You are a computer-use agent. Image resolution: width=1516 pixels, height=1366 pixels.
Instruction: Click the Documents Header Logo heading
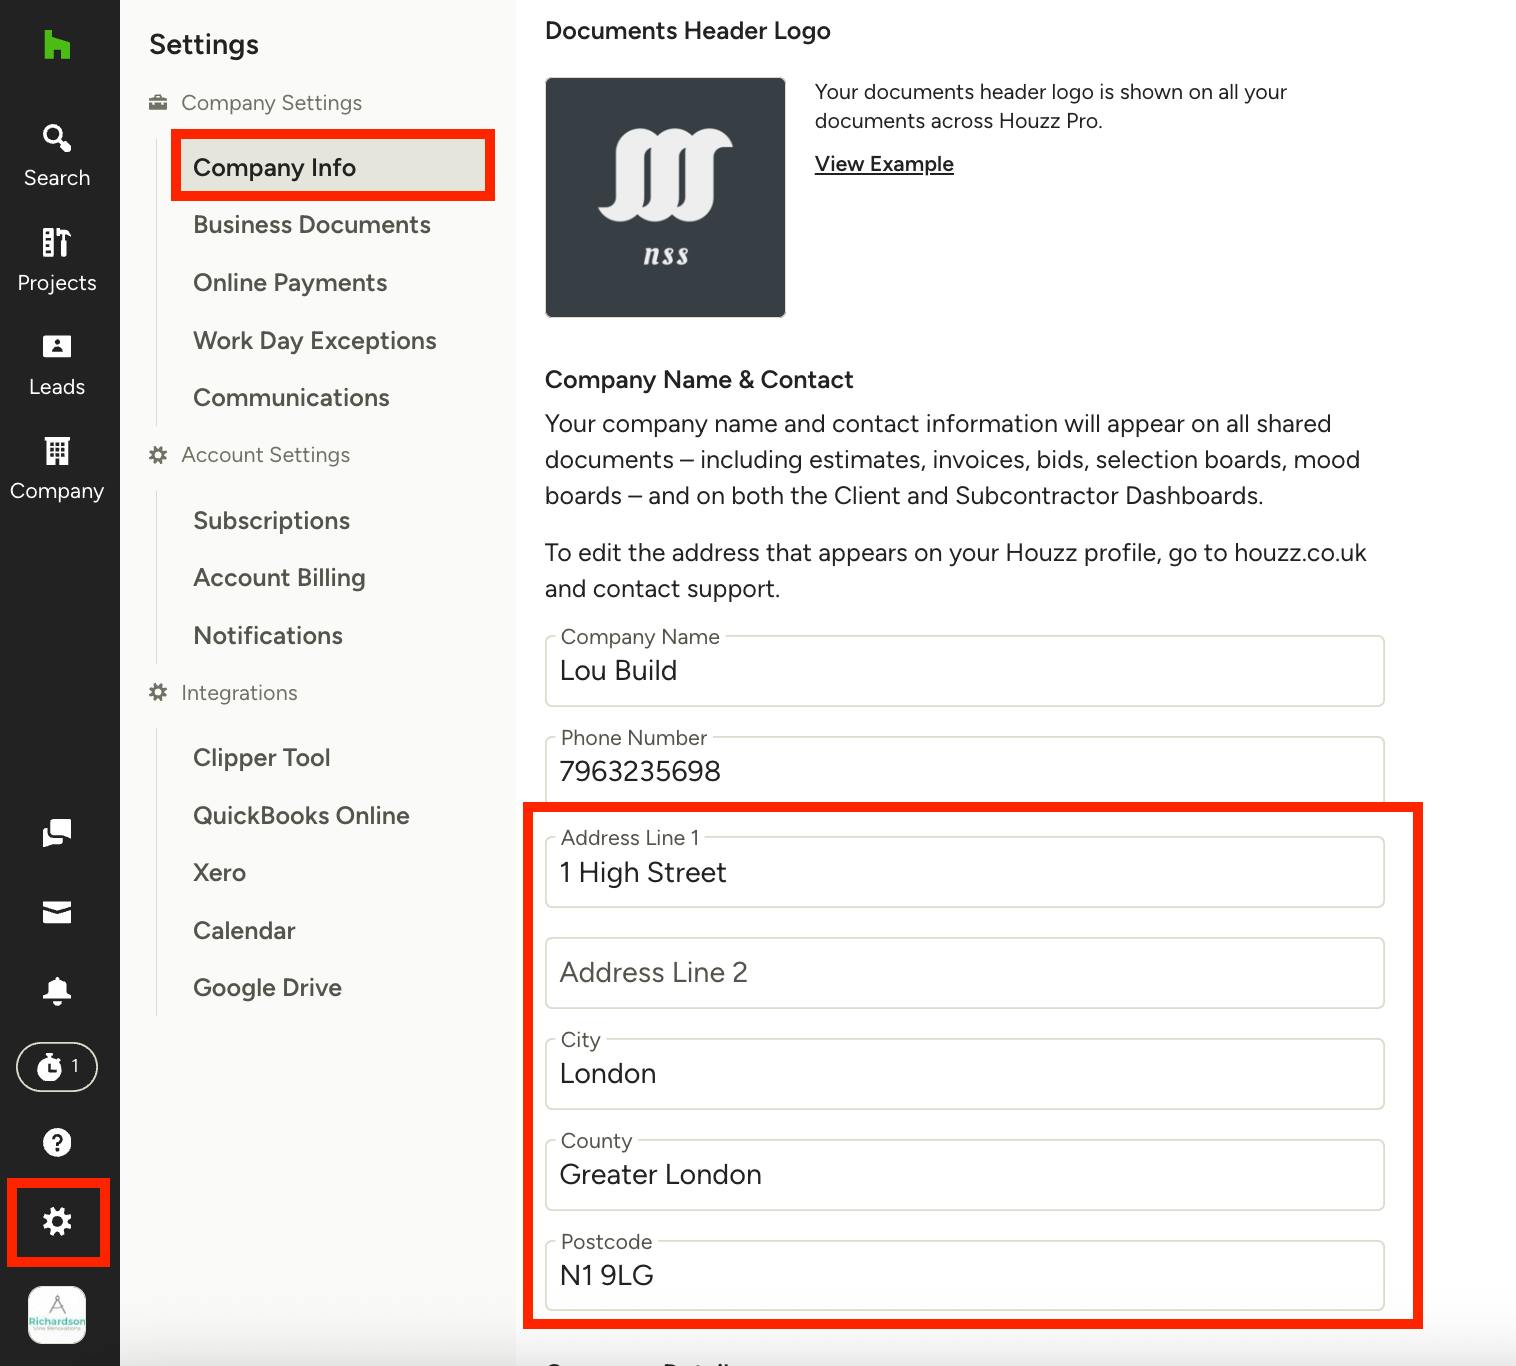tap(688, 31)
